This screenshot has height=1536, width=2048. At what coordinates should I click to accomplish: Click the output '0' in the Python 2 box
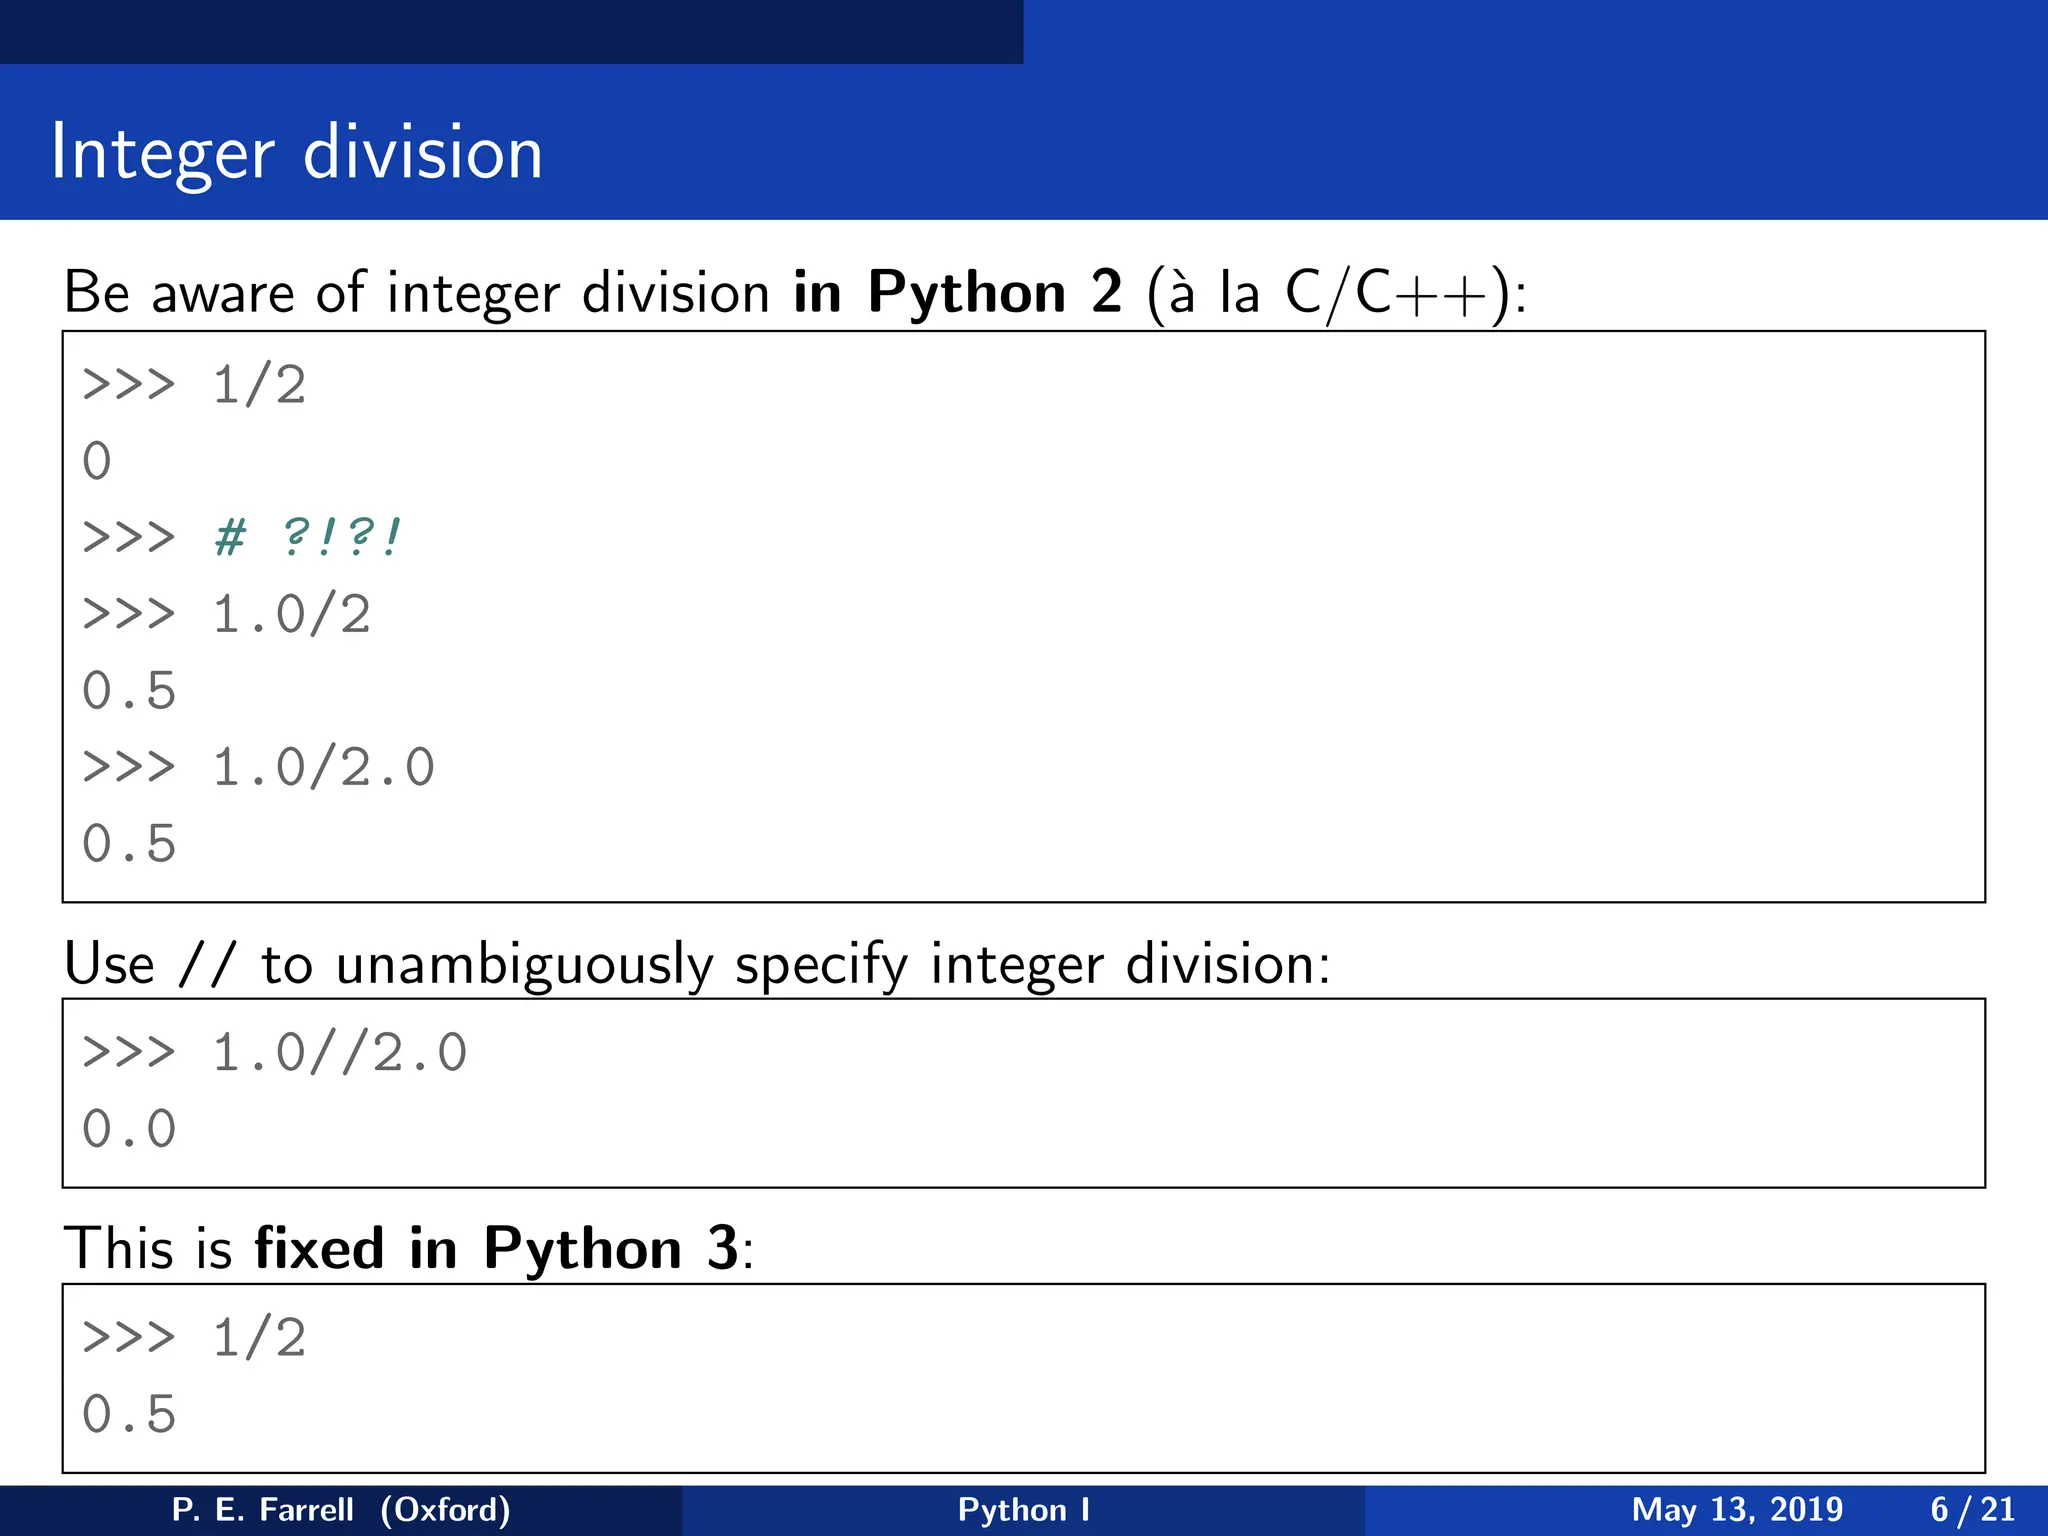[x=97, y=461]
